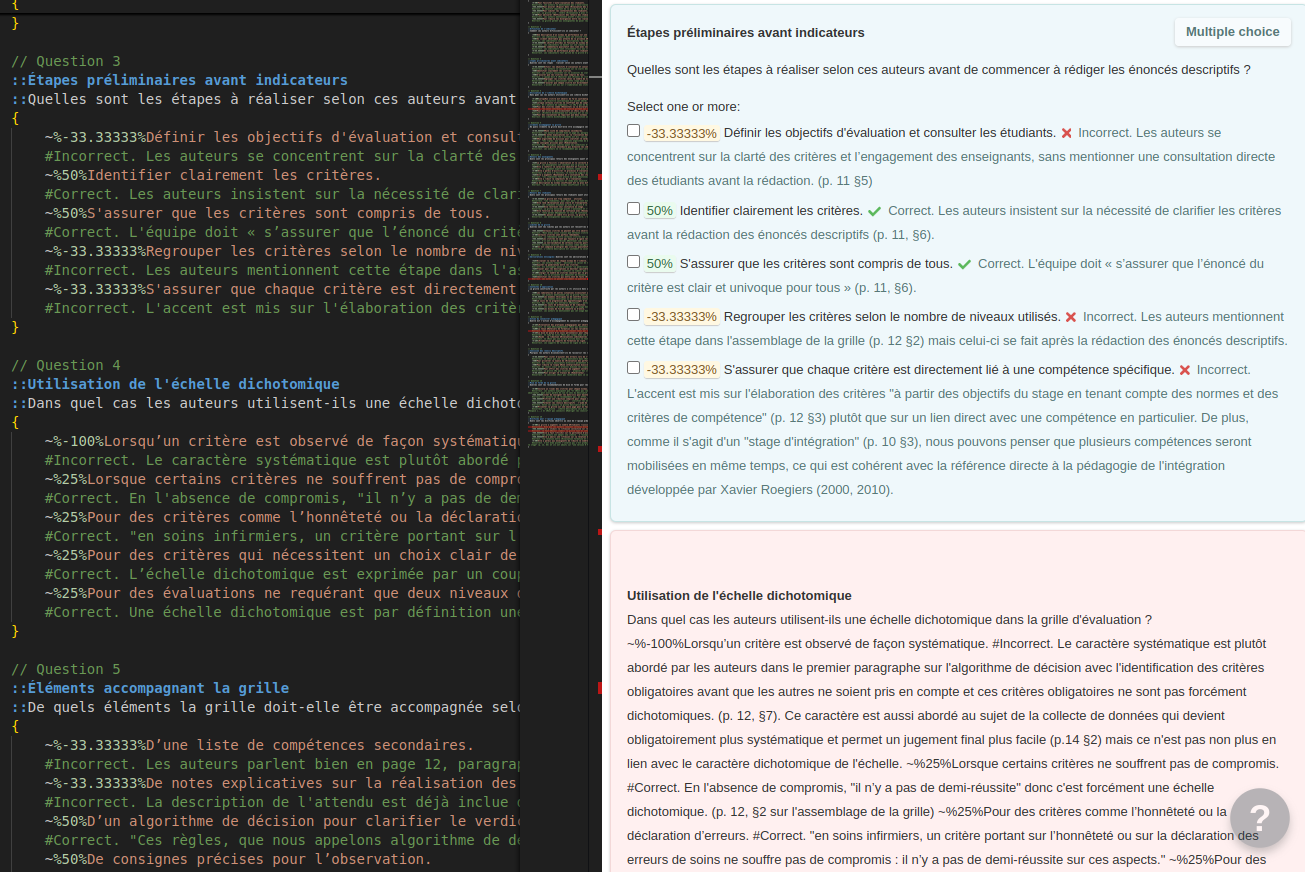Click 'Étapes préliminaires avant indicateurs' preview heading

coord(745,33)
